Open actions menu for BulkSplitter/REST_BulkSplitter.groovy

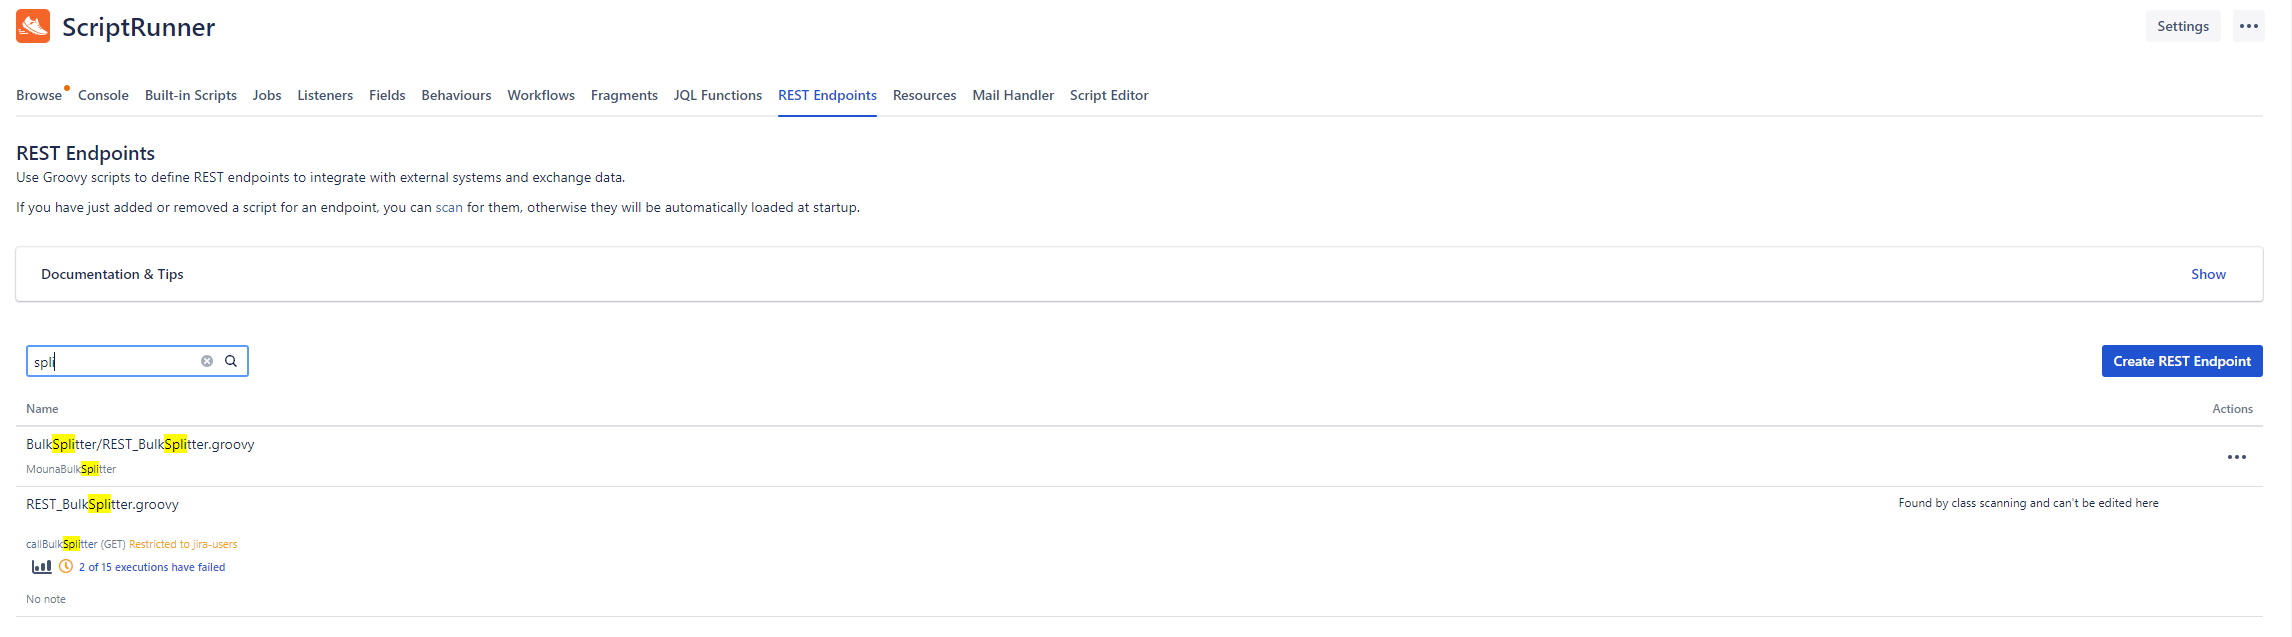[x=2237, y=457]
